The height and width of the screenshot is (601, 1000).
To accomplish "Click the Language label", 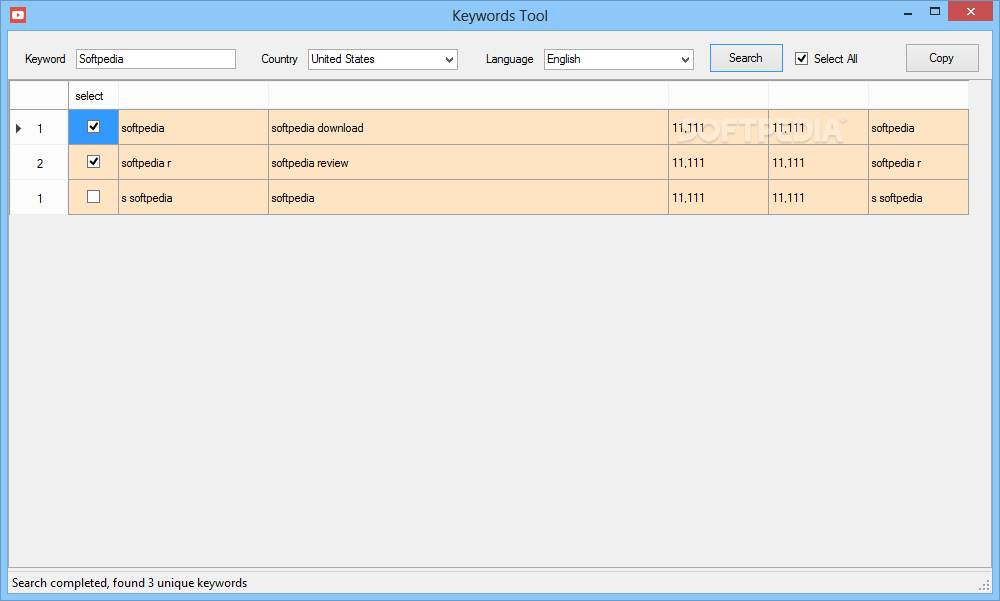I will (510, 59).
